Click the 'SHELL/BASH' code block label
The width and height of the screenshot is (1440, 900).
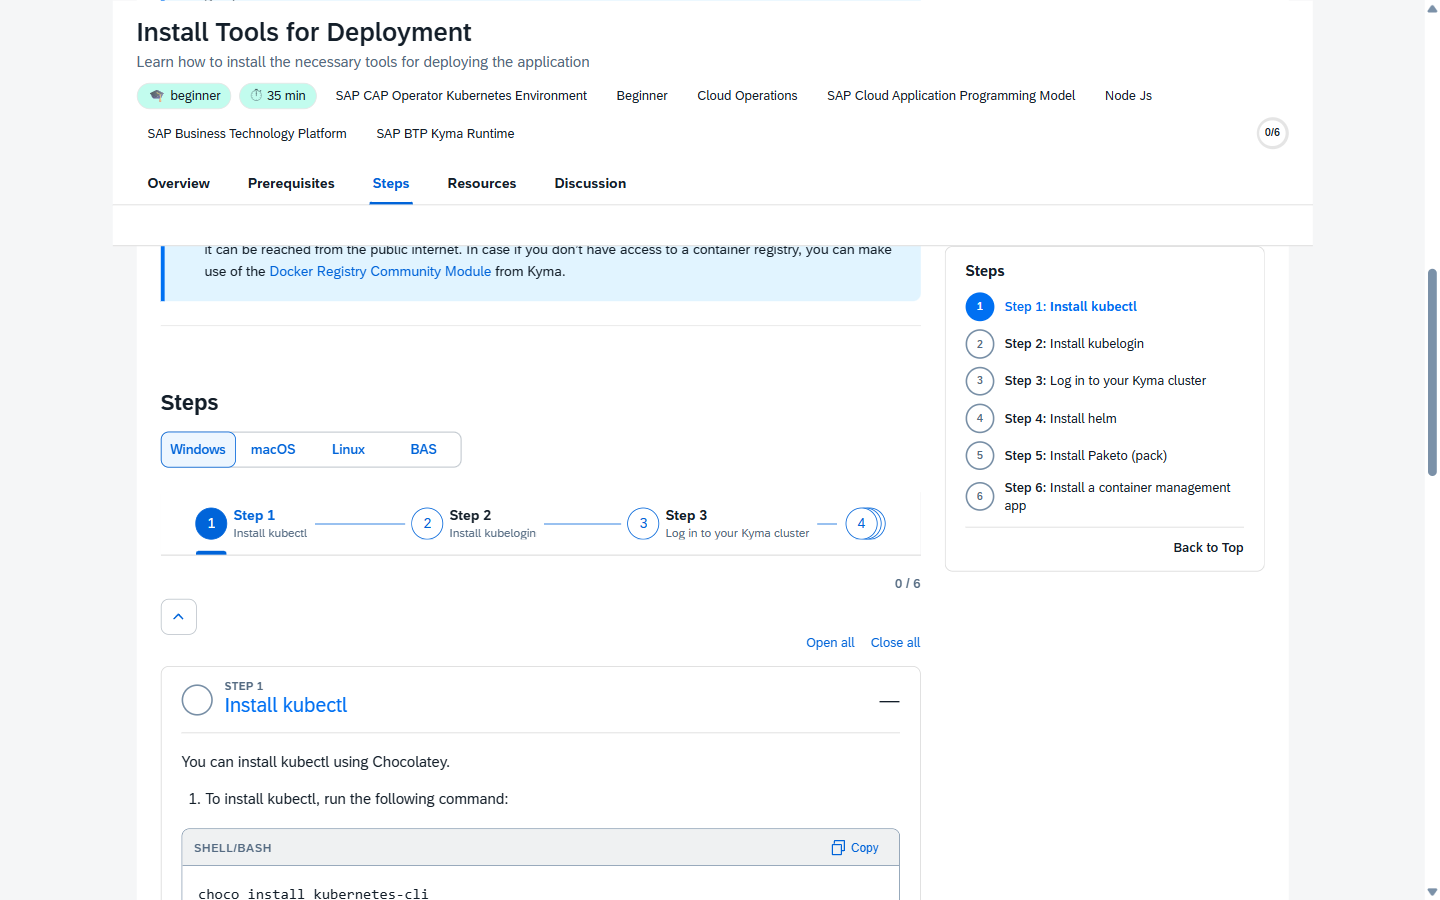233,848
